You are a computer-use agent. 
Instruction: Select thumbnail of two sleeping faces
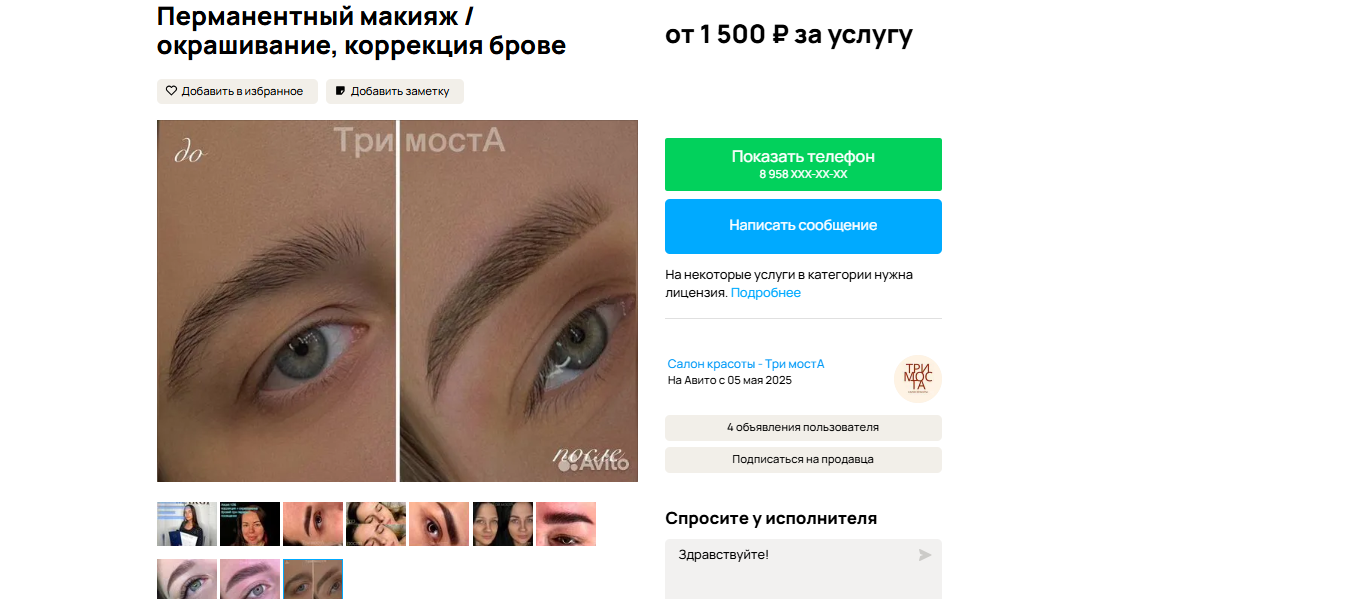376,524
